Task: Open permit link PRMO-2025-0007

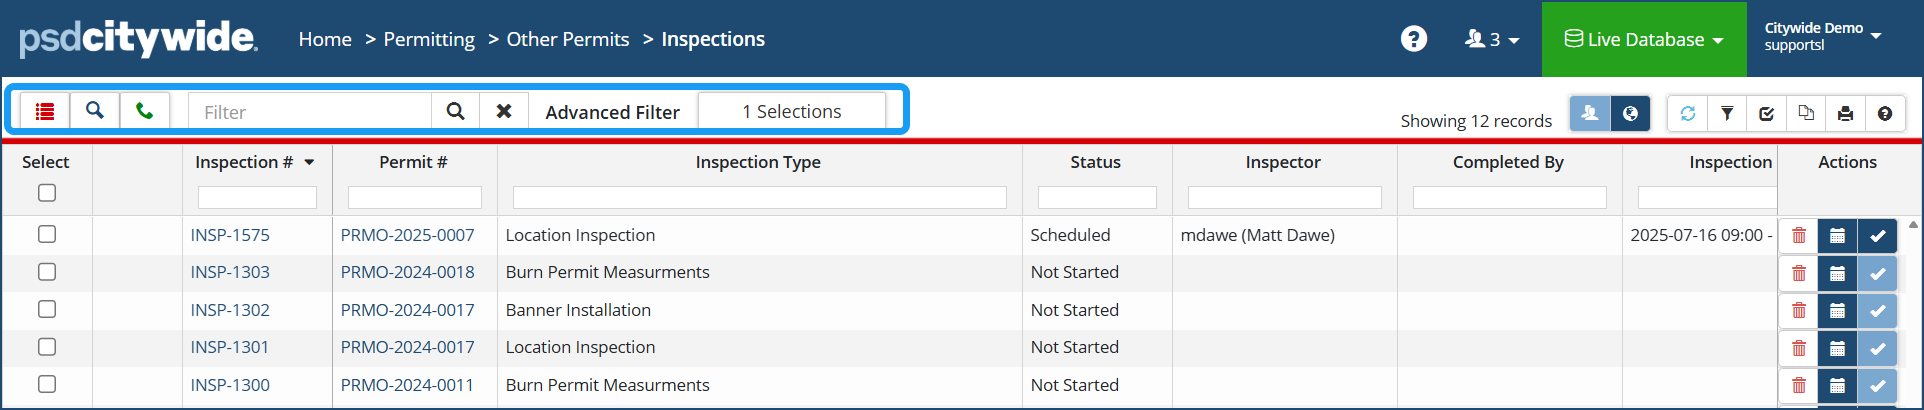Action: point(407,235)
